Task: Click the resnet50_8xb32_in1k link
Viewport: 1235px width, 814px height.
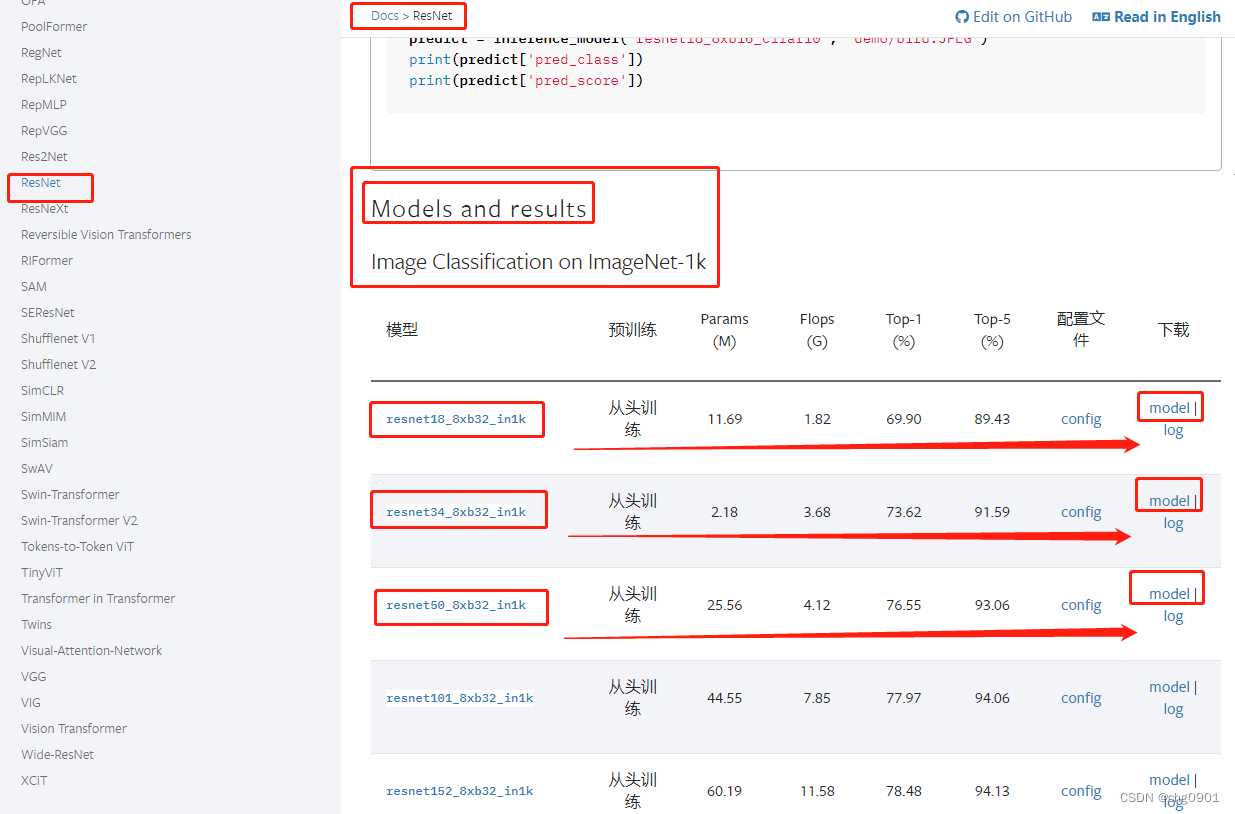Action: pos(460,607)
